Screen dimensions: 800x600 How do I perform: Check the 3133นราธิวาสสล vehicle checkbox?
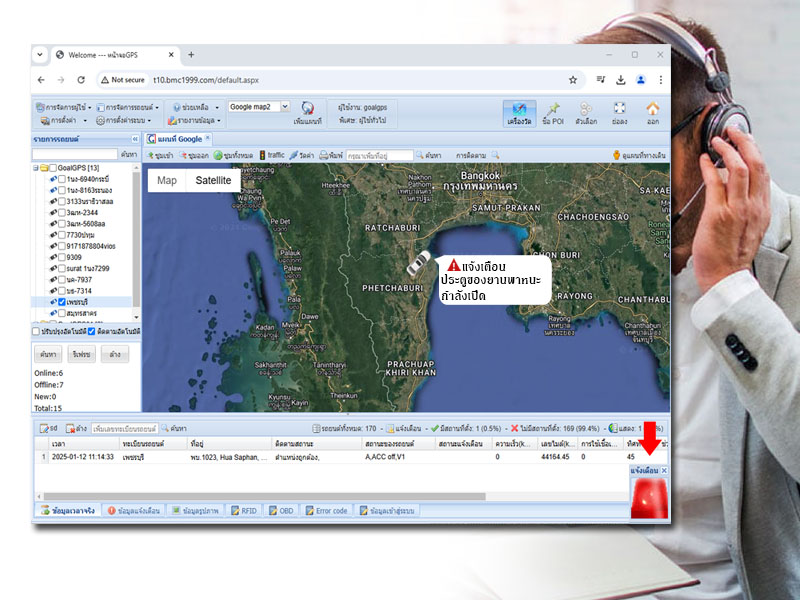(62, 202)
